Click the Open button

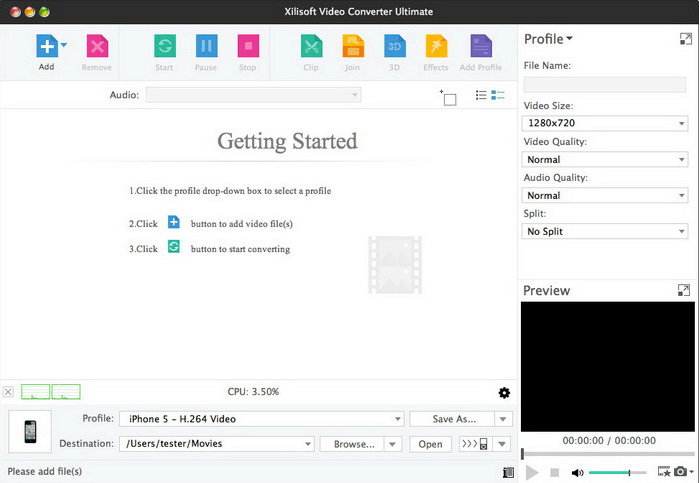pos(430,444)
